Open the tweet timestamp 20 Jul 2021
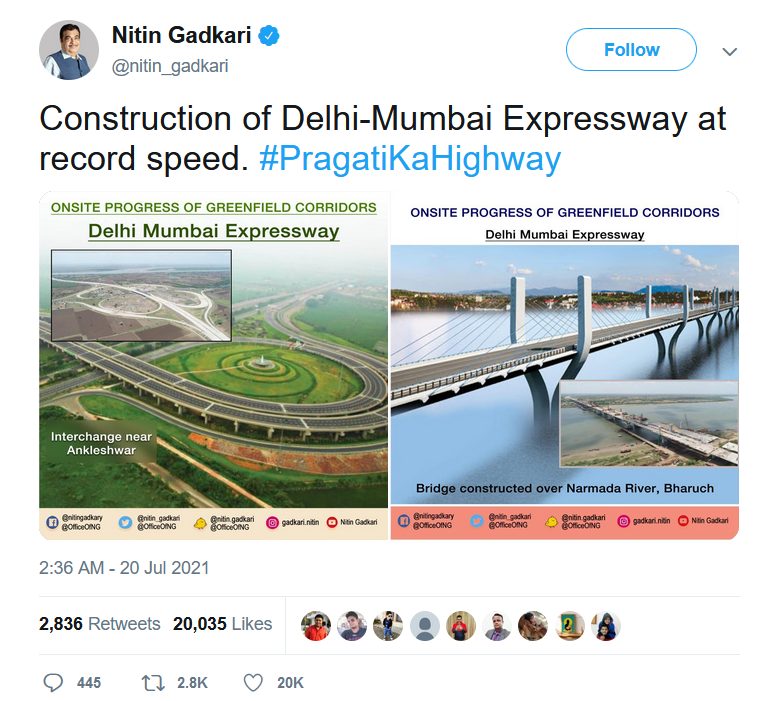The image size is (778, 701). [x=124, y=568]
